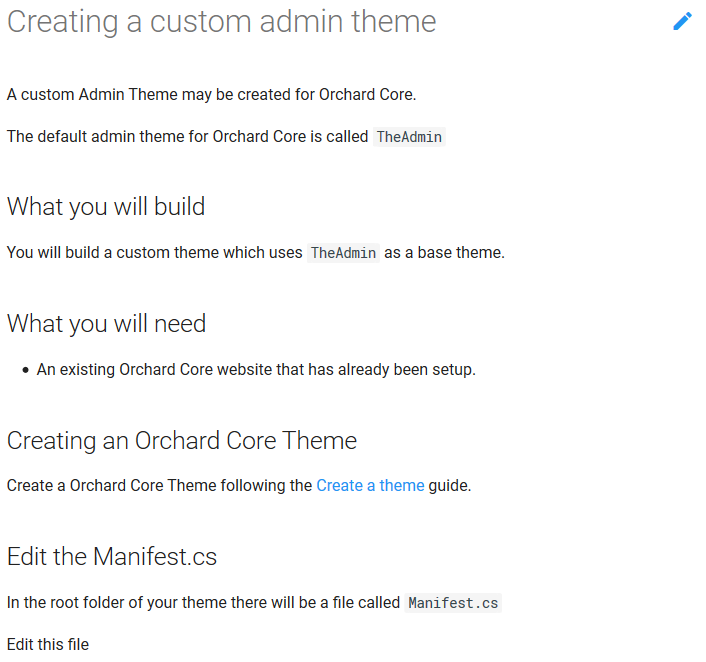Image resolution: width=706 pixels, height=662 pixels.
Task: Click the 'What you will need' heading
Action: (x=107, y=323)
